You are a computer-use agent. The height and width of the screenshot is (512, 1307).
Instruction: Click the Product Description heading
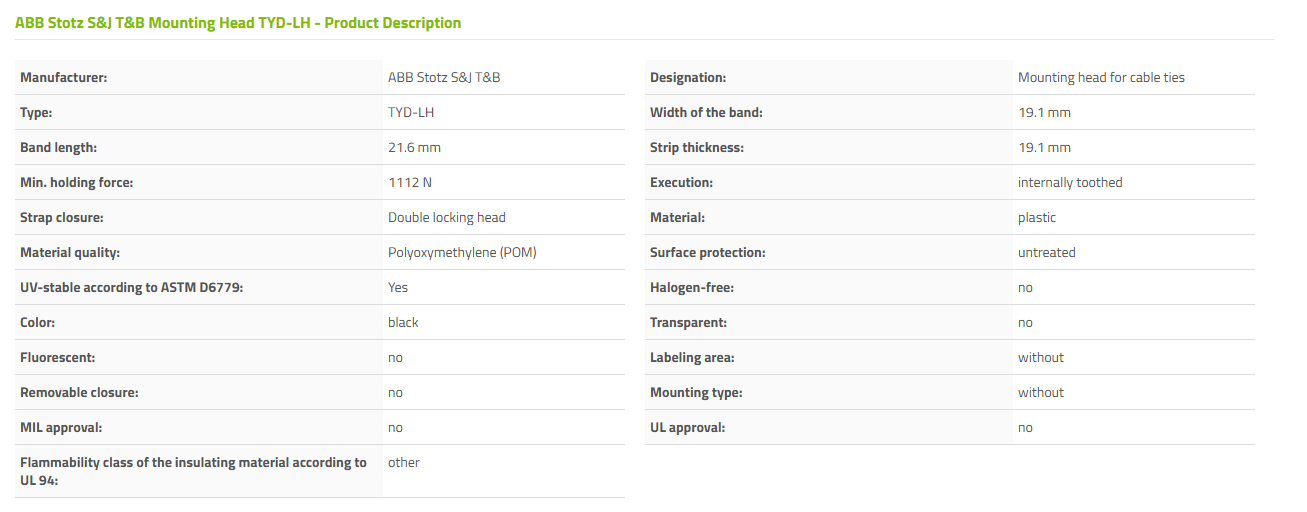click(238, 23)
